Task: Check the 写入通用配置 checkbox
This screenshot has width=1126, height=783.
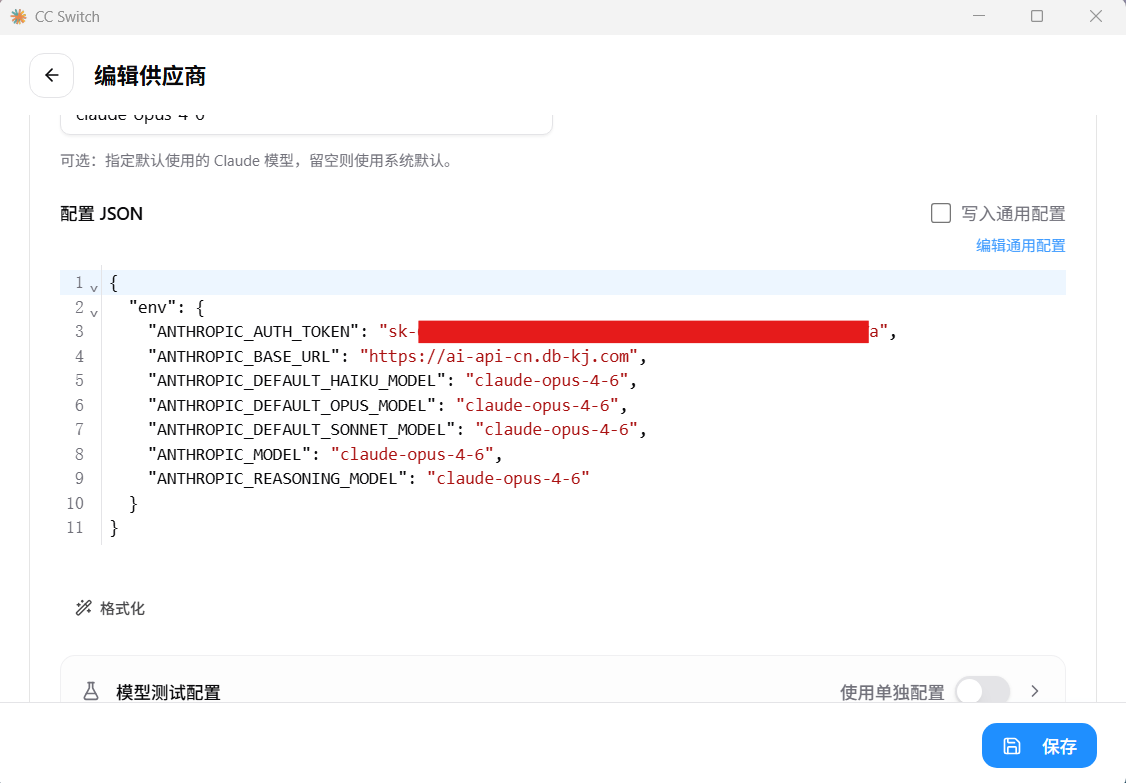Action: tap(941, 213)
